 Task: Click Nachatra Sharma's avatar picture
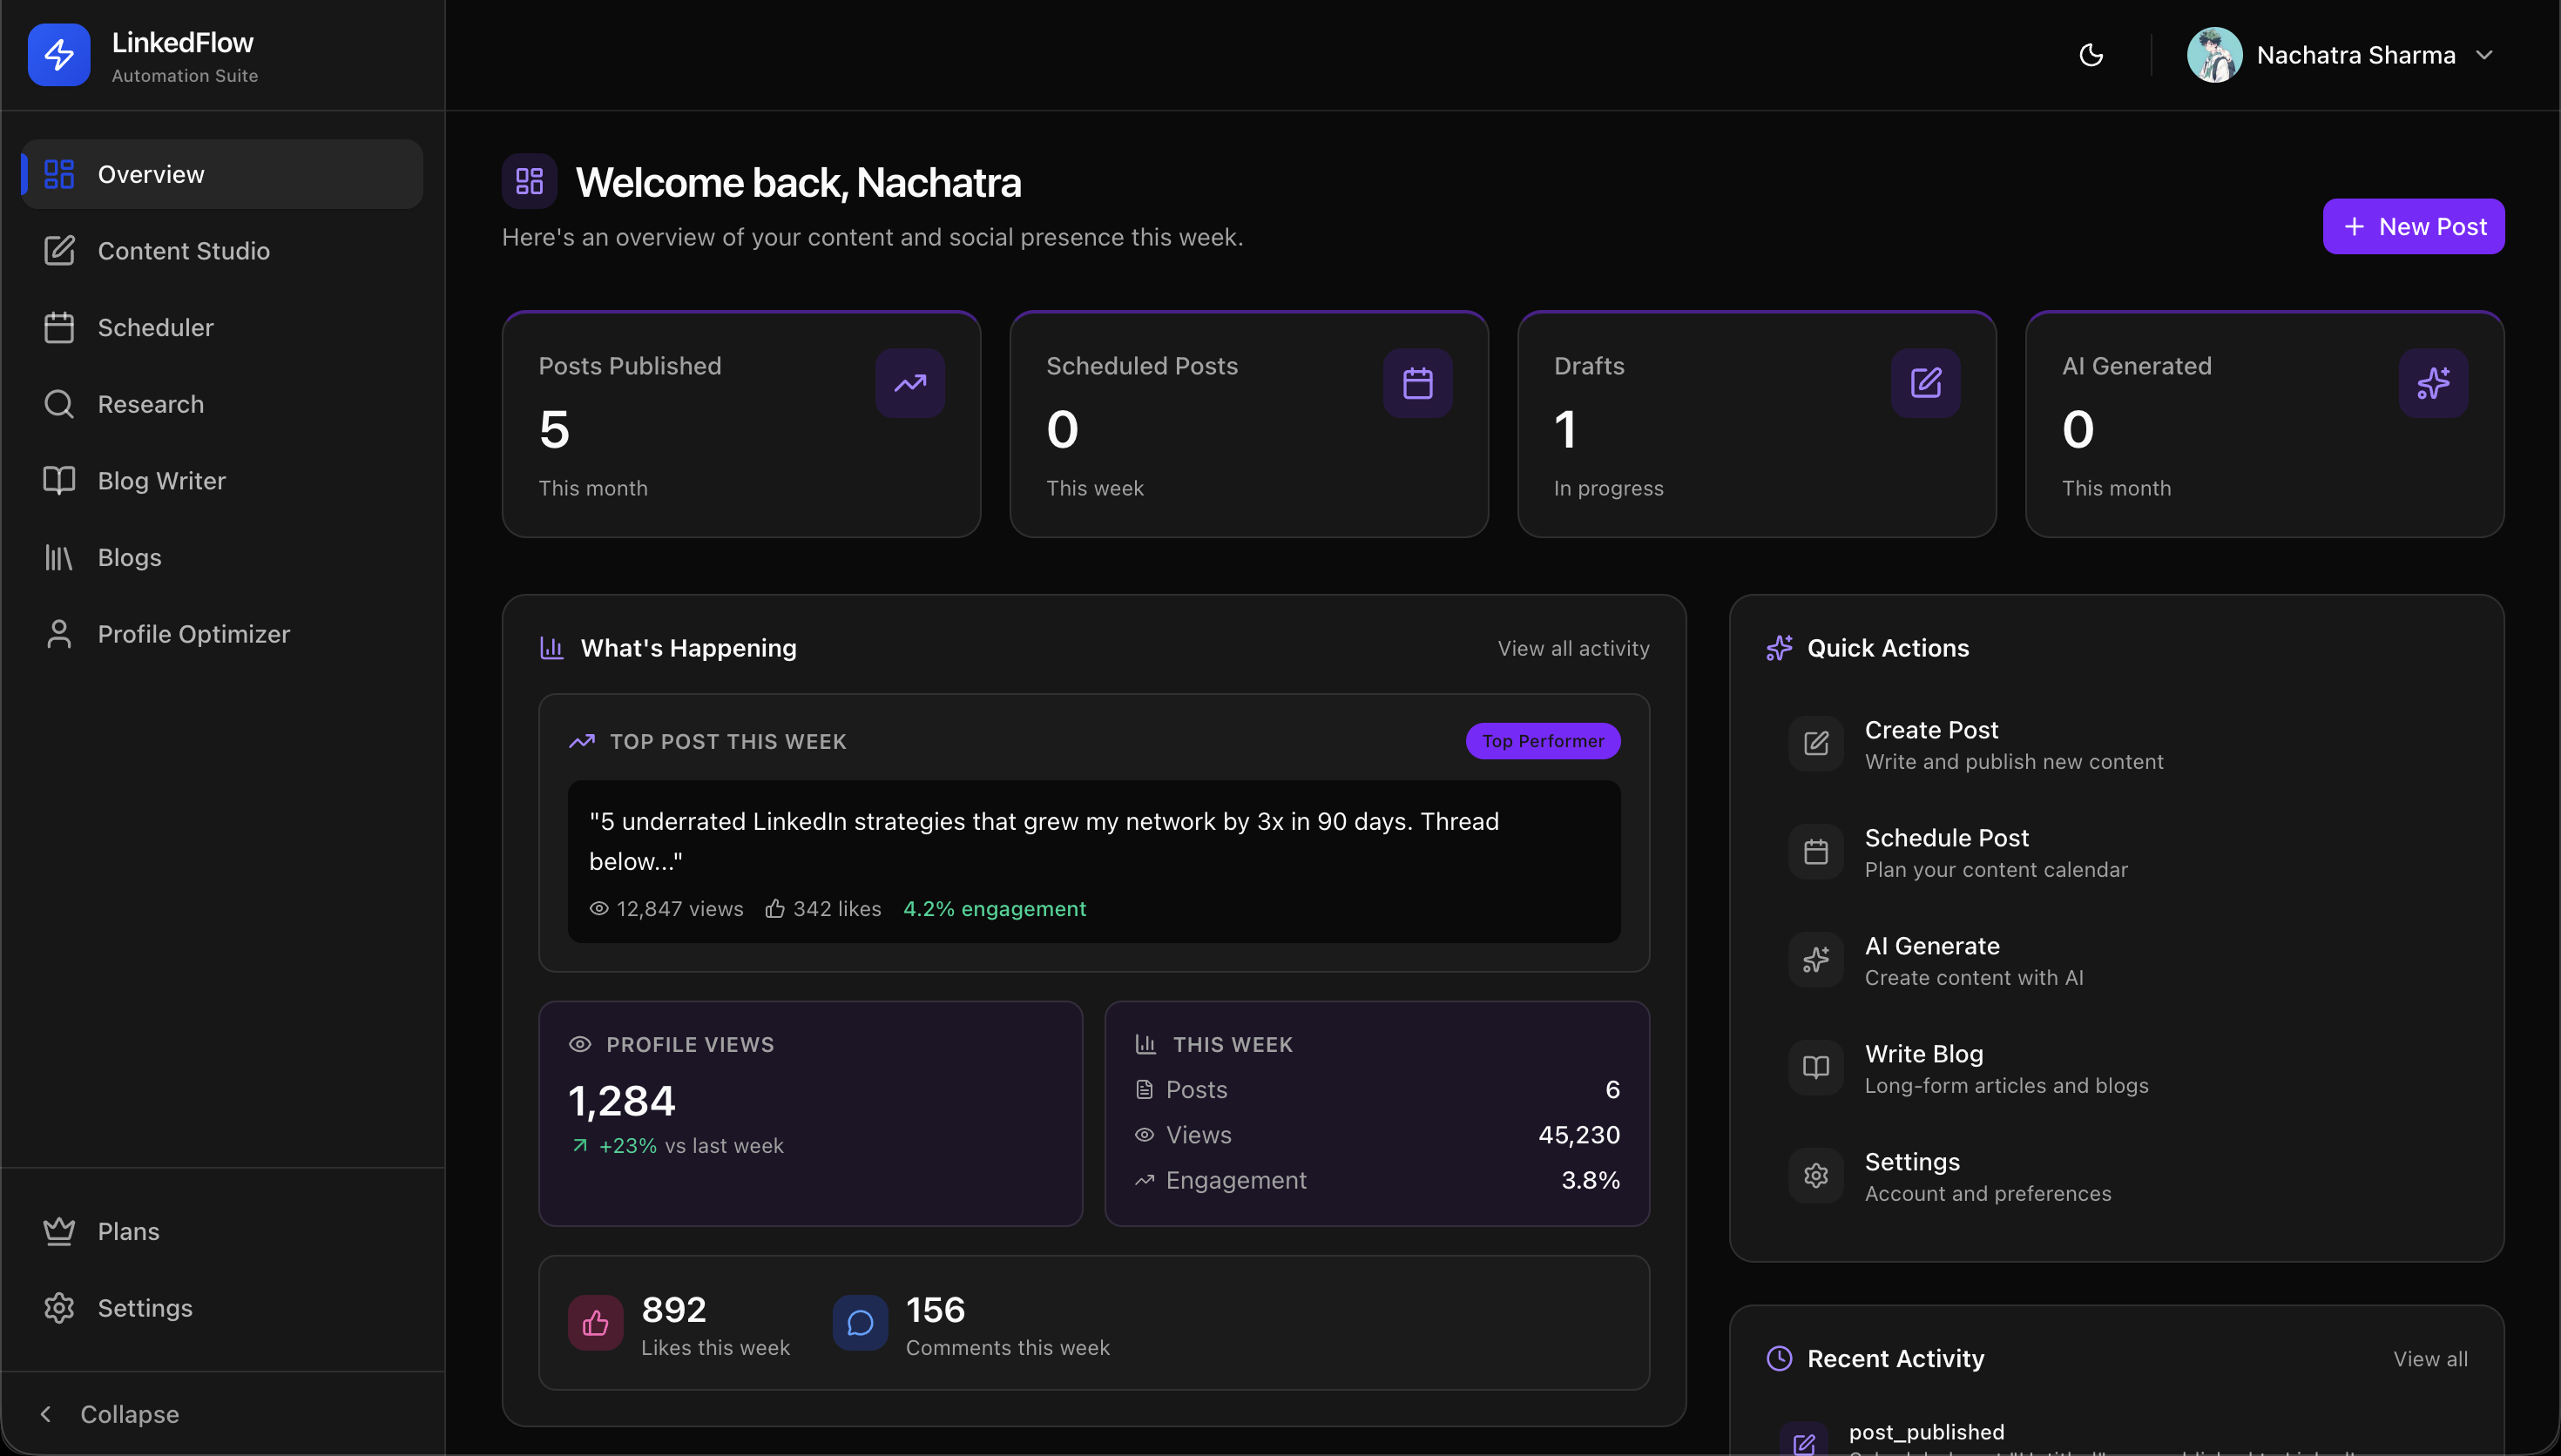pyautogui.click(x=2214, y=55)
